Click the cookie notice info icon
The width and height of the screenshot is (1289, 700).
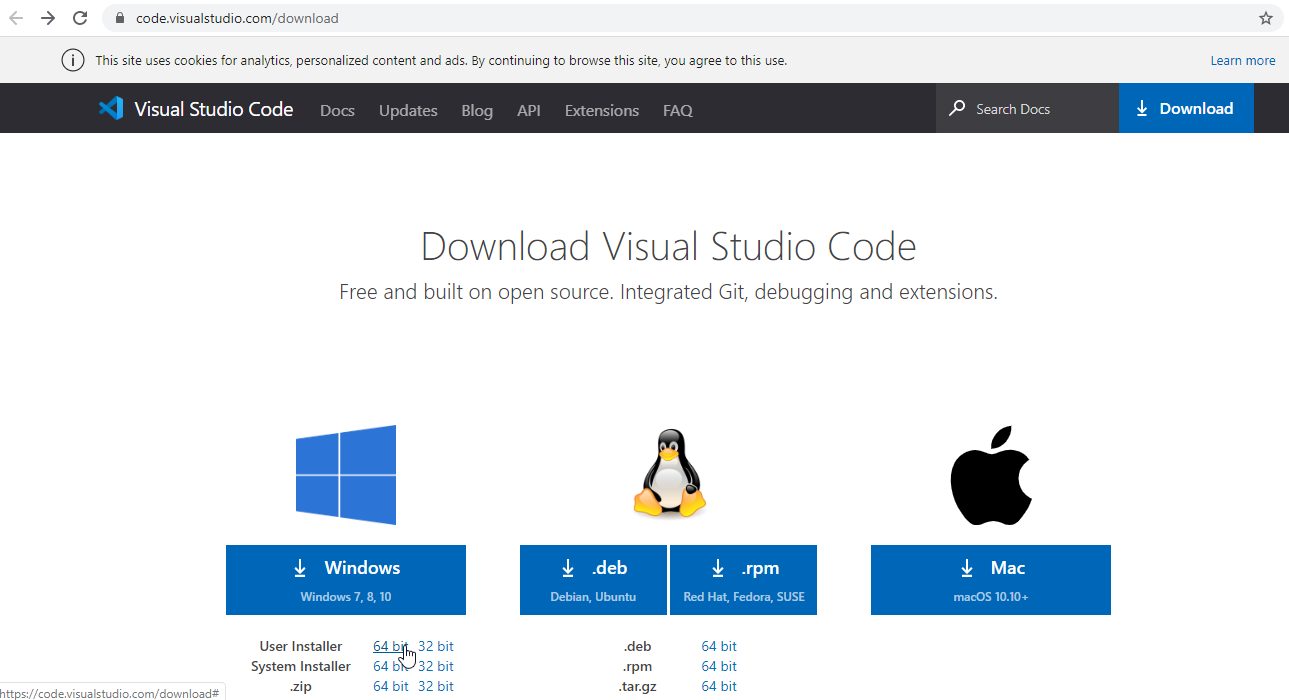coord(73,60)
